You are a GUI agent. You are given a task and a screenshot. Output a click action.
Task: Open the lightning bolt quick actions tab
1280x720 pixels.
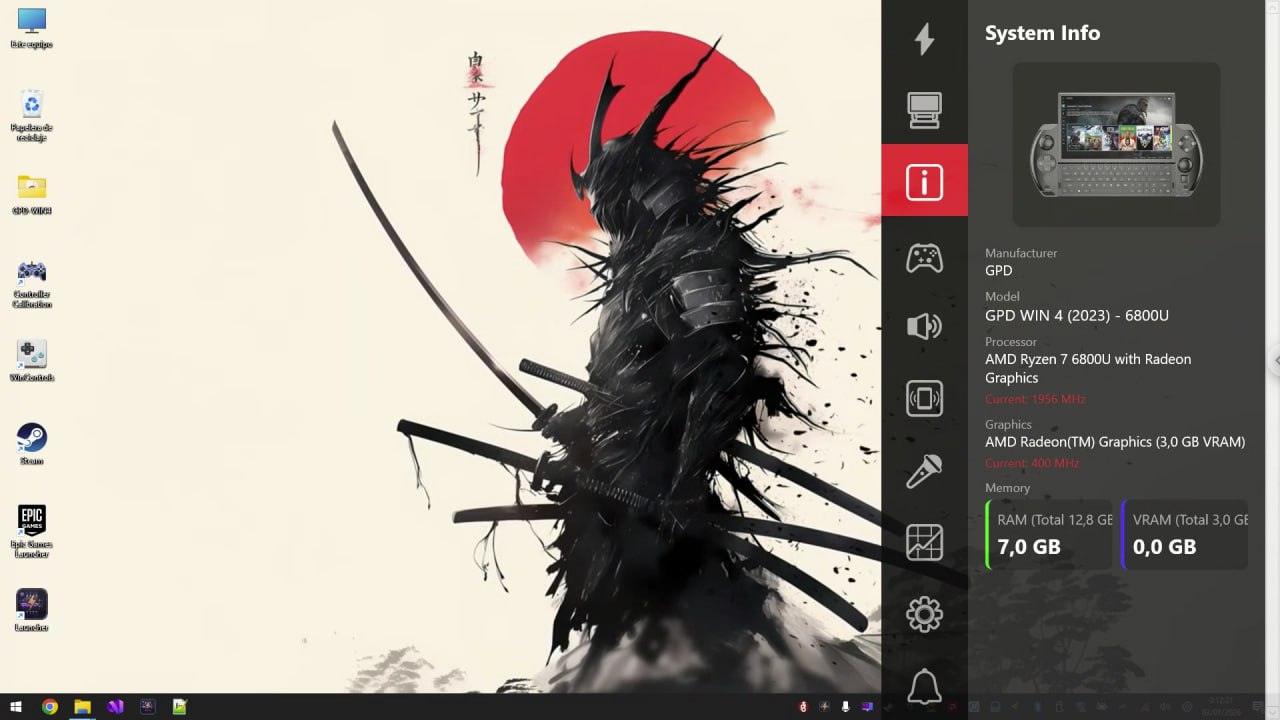(924, 39)
